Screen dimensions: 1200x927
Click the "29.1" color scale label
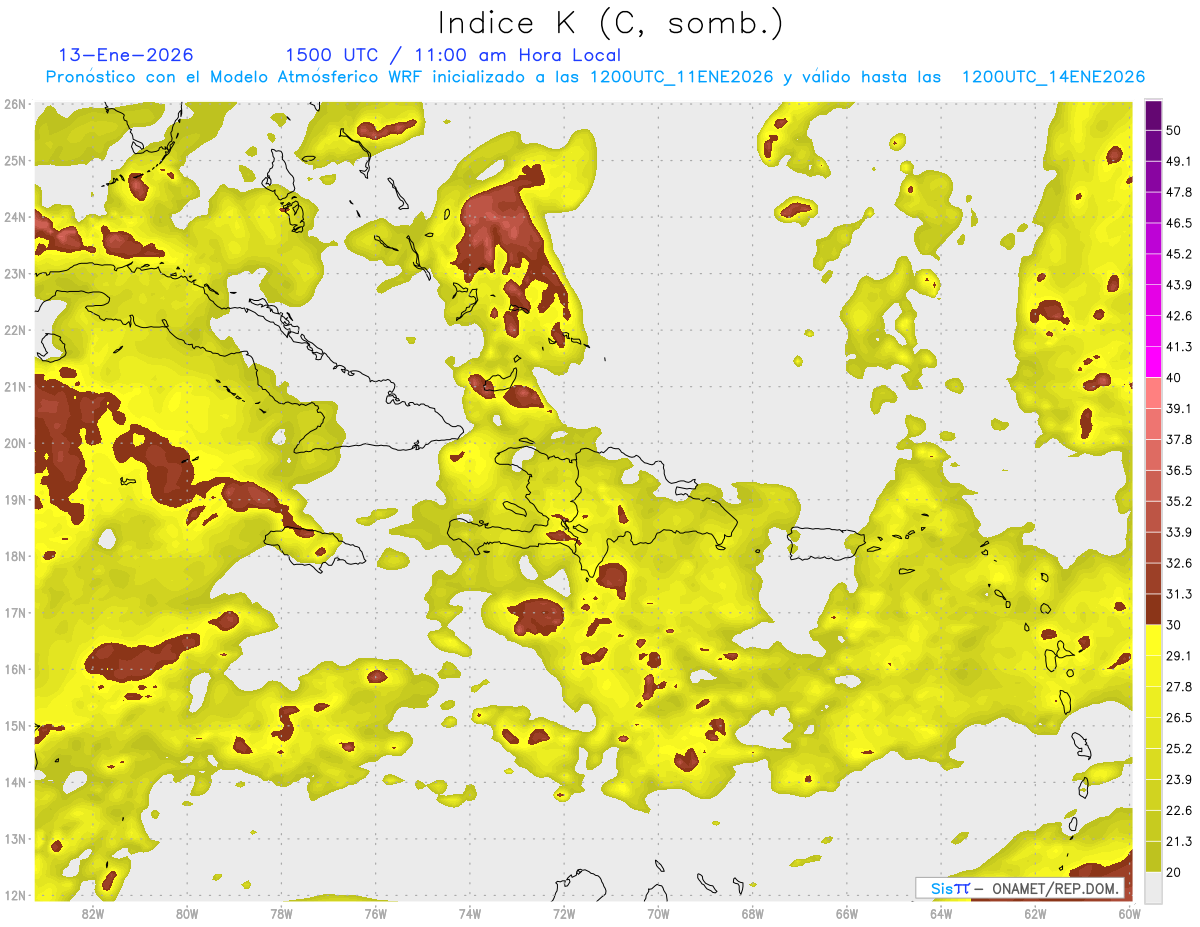point(1179,656)
